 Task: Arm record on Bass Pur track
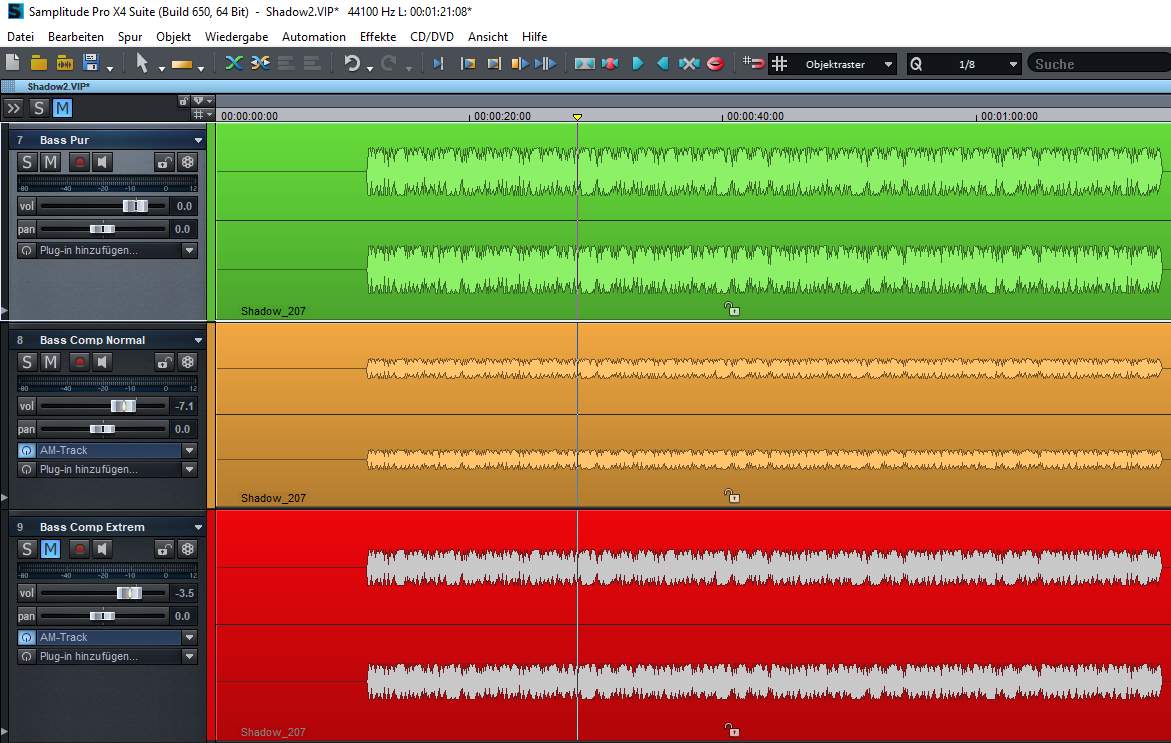tap(79, 162)
